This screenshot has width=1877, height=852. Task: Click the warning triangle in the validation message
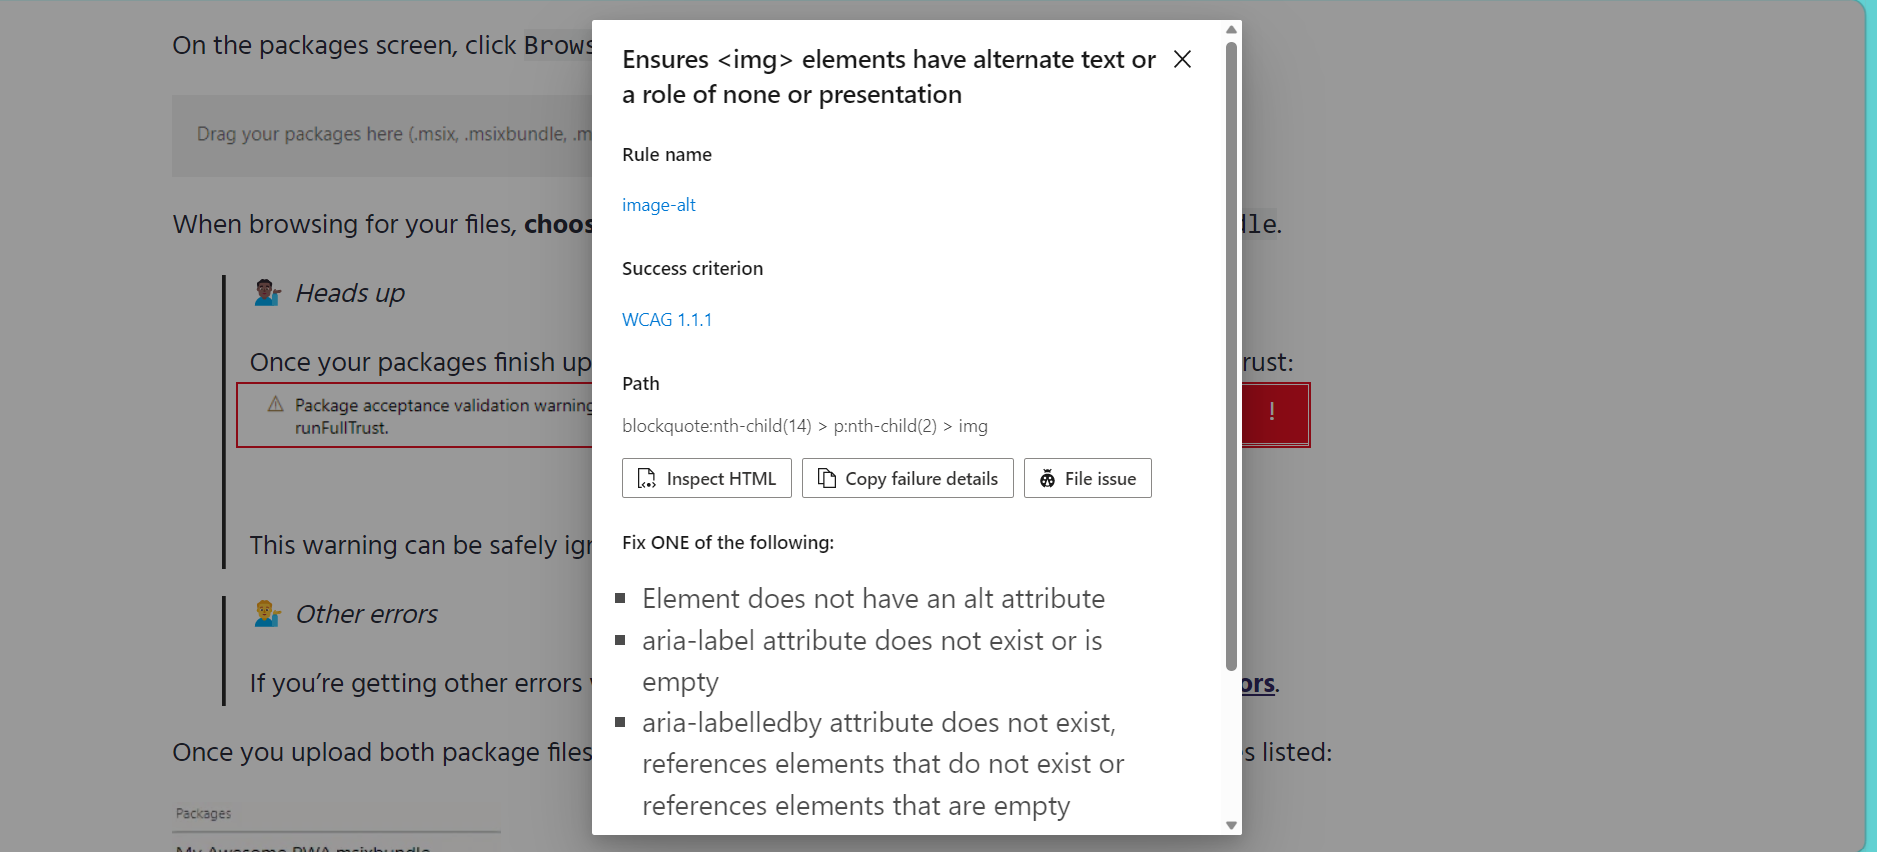coord(274,404)
